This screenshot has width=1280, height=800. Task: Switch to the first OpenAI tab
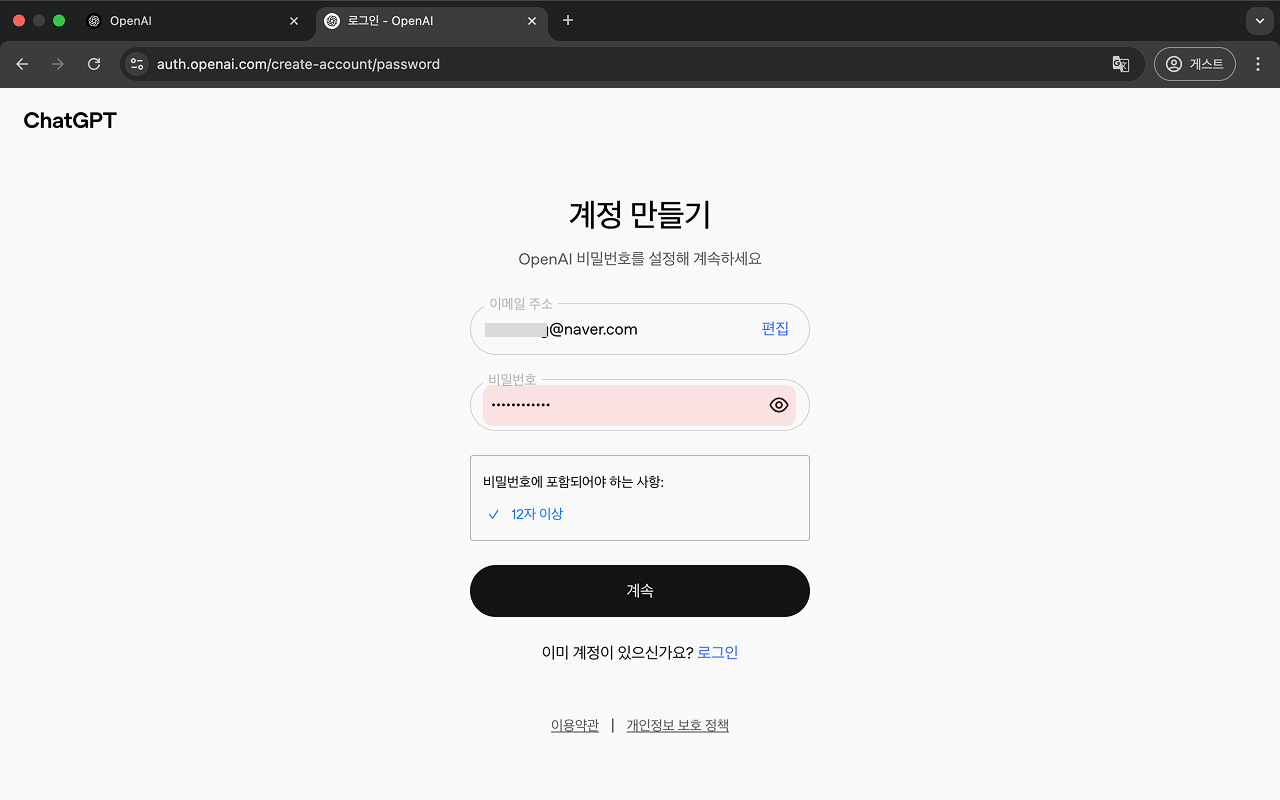click(x=193, y=21)
